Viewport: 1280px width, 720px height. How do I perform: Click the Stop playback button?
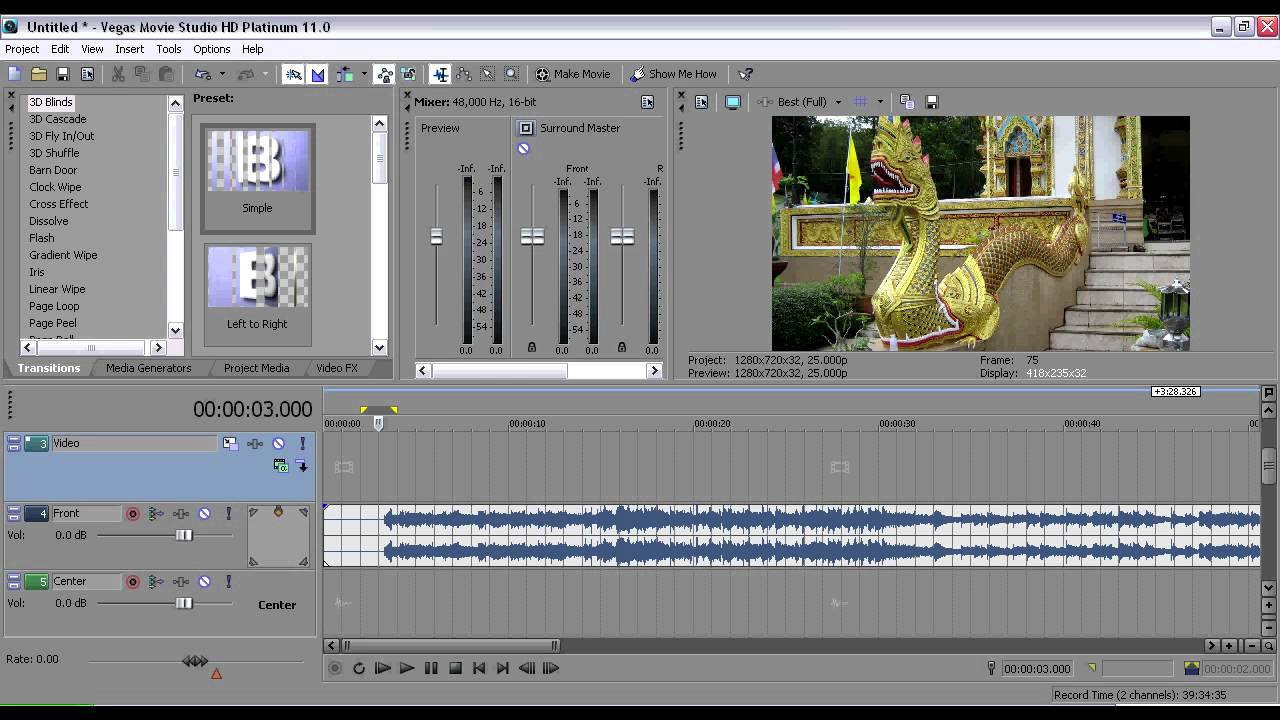click(455, 668)
